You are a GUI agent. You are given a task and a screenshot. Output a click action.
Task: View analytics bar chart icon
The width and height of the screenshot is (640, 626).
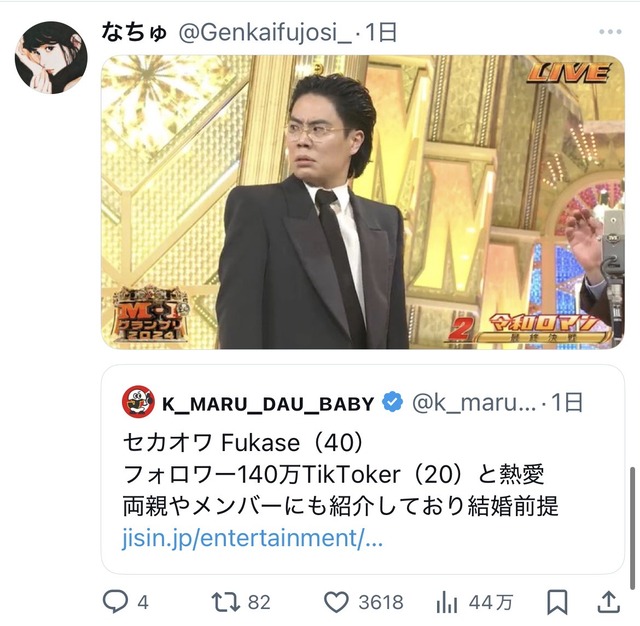[447, 602]
